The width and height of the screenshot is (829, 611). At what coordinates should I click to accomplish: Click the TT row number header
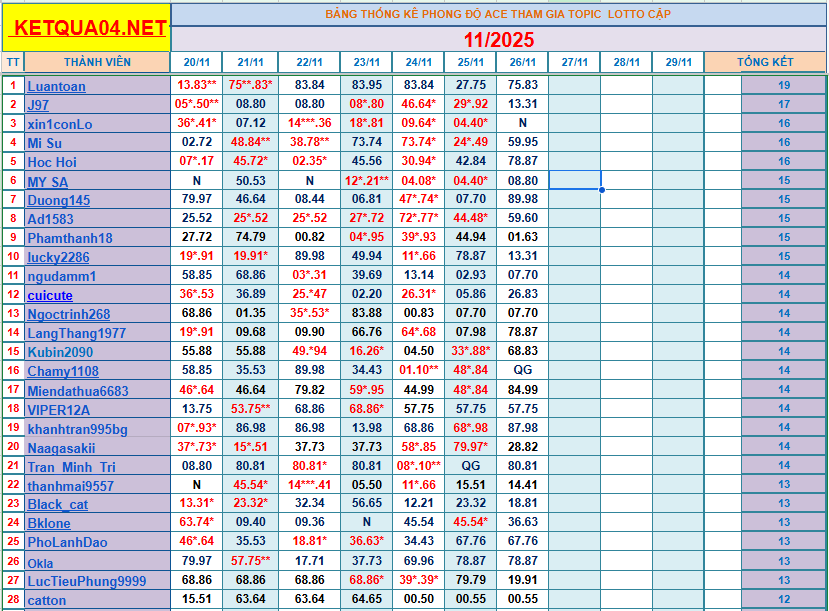[x=13, y=62]
